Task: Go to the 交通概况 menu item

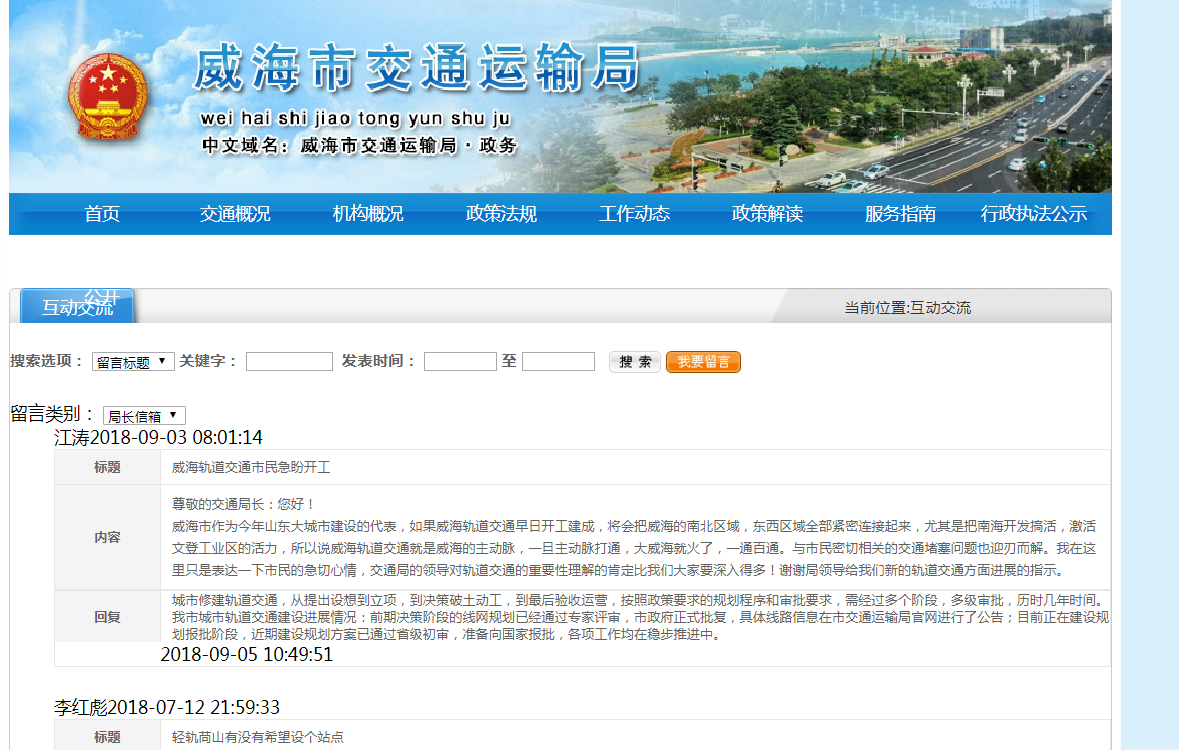Action: (235, 214)
